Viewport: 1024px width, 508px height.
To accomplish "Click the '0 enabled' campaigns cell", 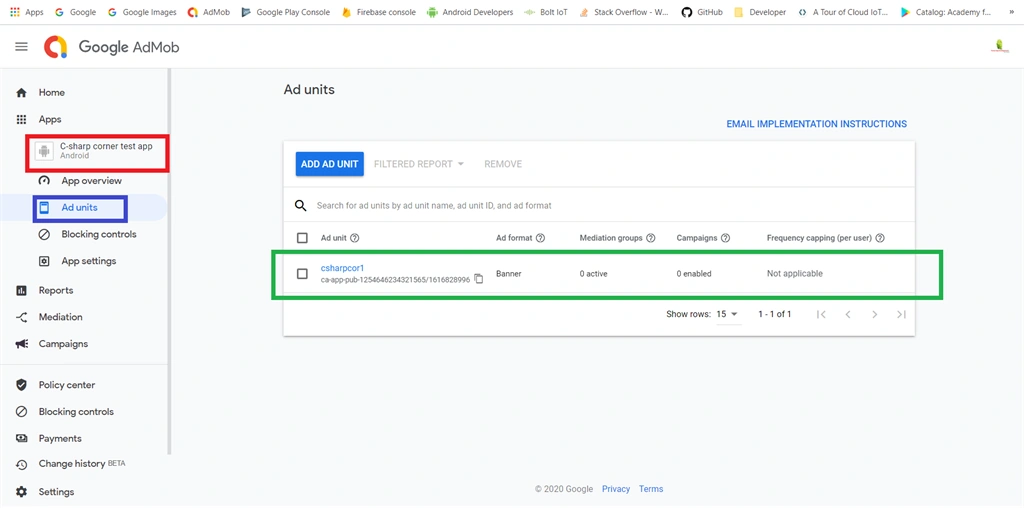I will [694, 274].
